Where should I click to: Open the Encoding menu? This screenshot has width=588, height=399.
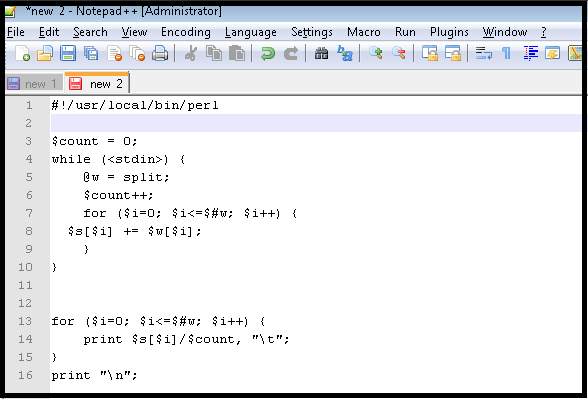tap(186, 32)
